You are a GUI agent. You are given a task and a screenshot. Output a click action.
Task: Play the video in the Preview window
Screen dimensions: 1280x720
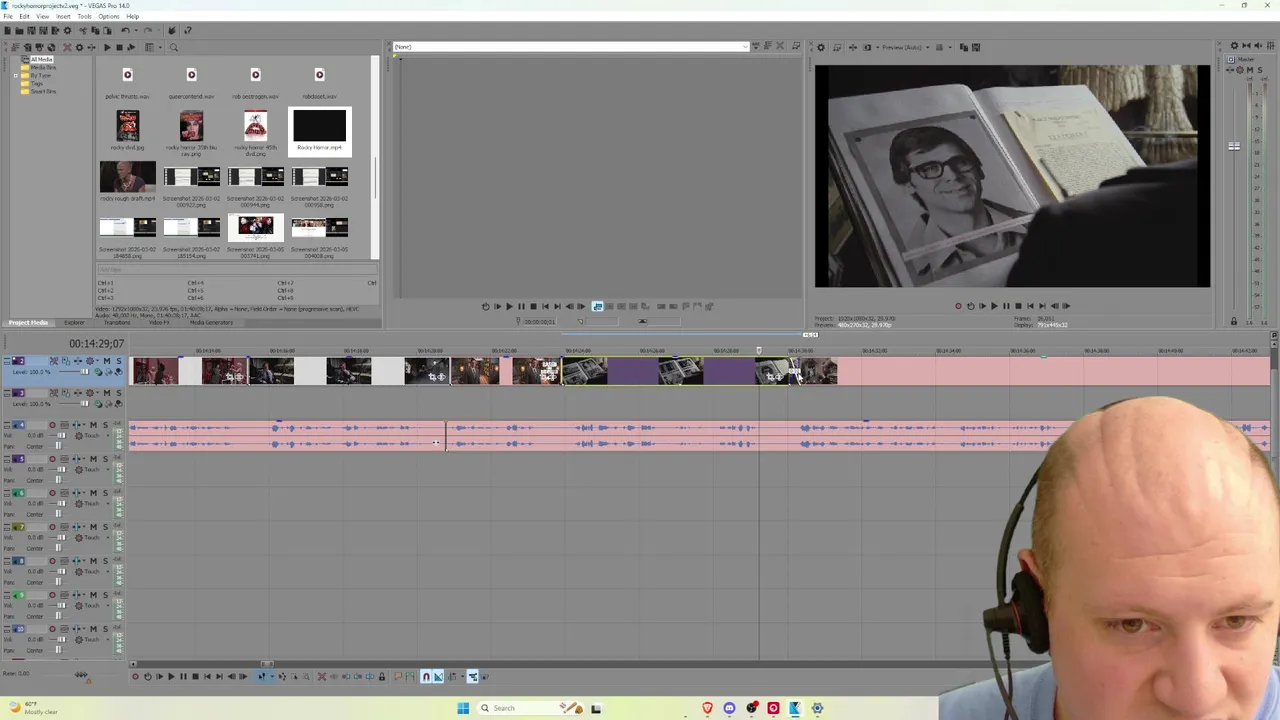pyautogui.click(x=994, y=306)
